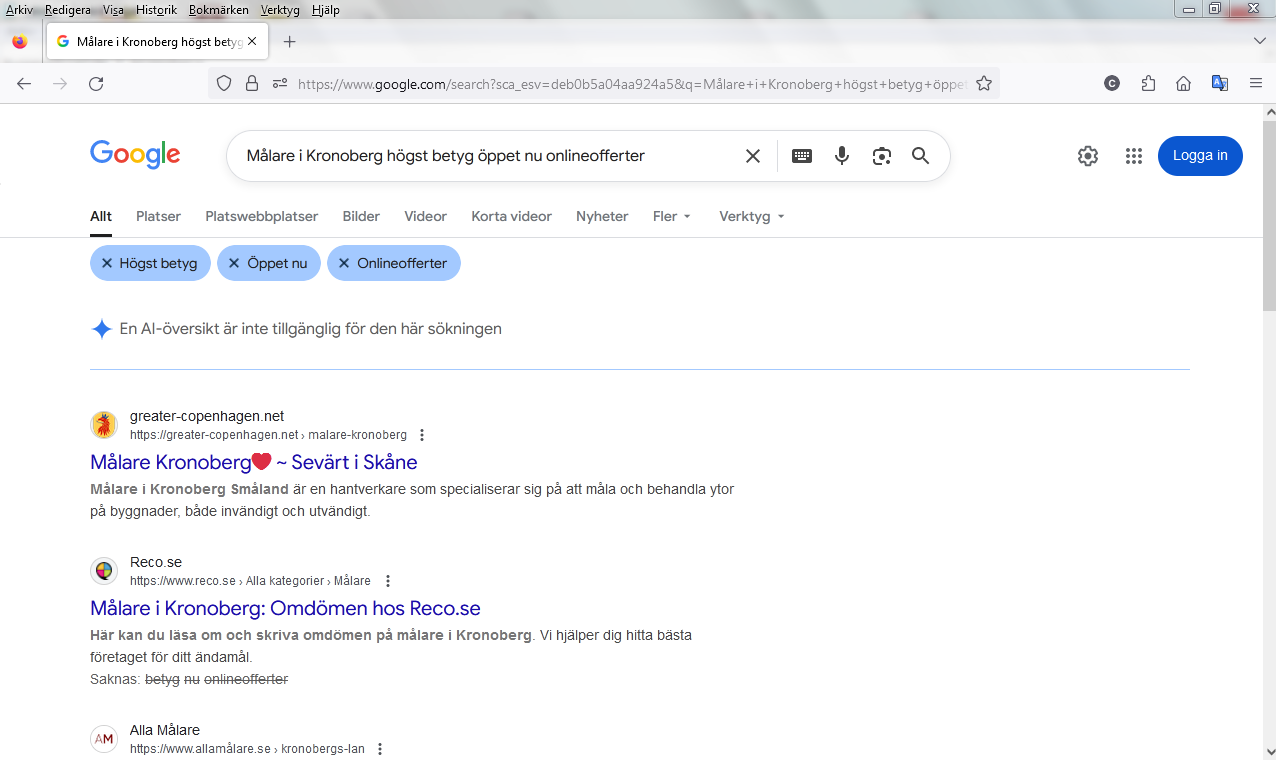Open the on-screen keyboard input tool
This screenshot has height=760, width=1276.
click(802, 156)
